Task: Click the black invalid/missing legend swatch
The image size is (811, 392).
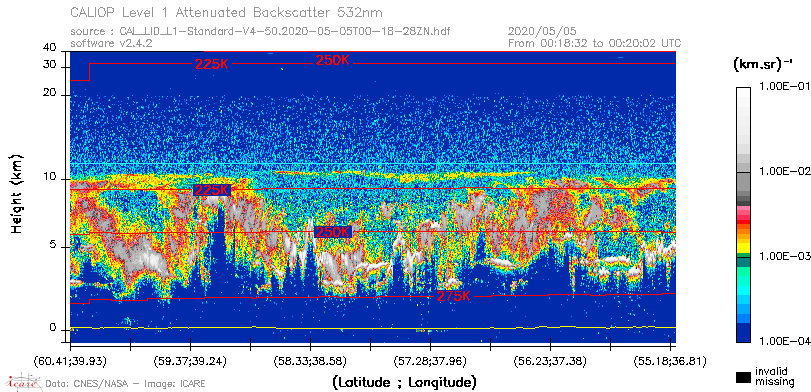Action: tap(744, 377)
